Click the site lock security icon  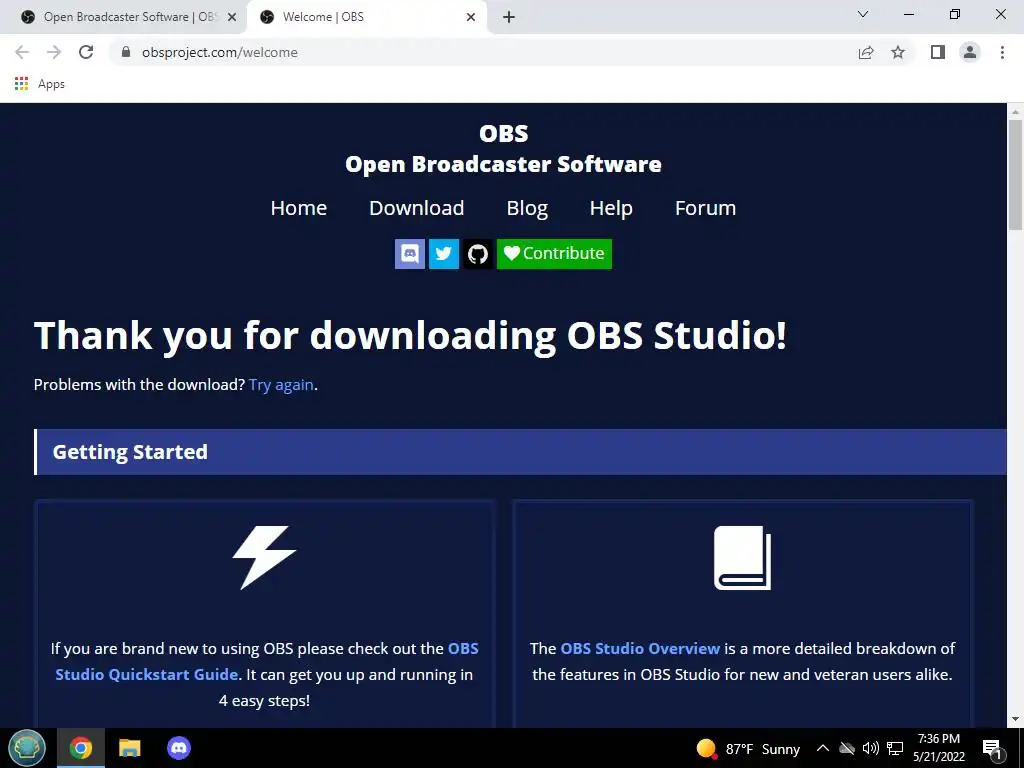click(x=126, y=52)
